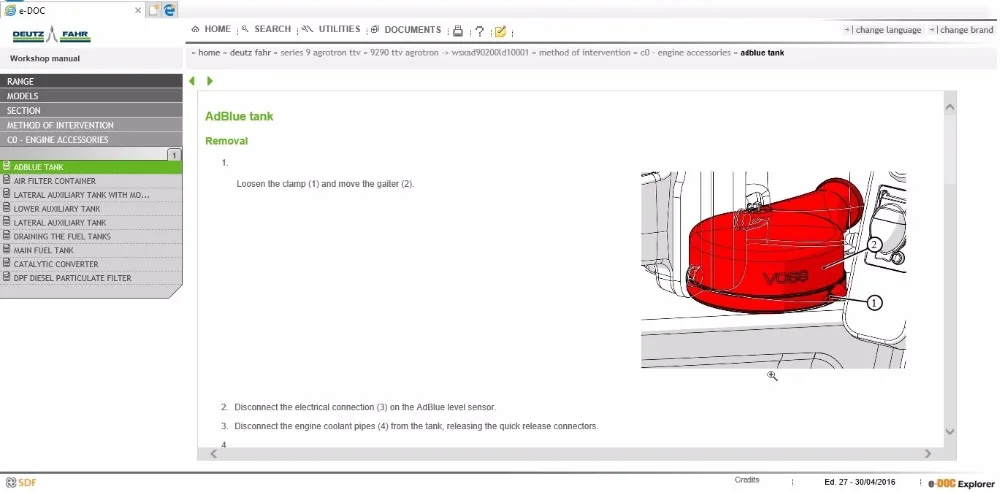Go to previous page green arrow
Image resolution: width=1000 pixels, height=492 pixels.
click(191, 81)
